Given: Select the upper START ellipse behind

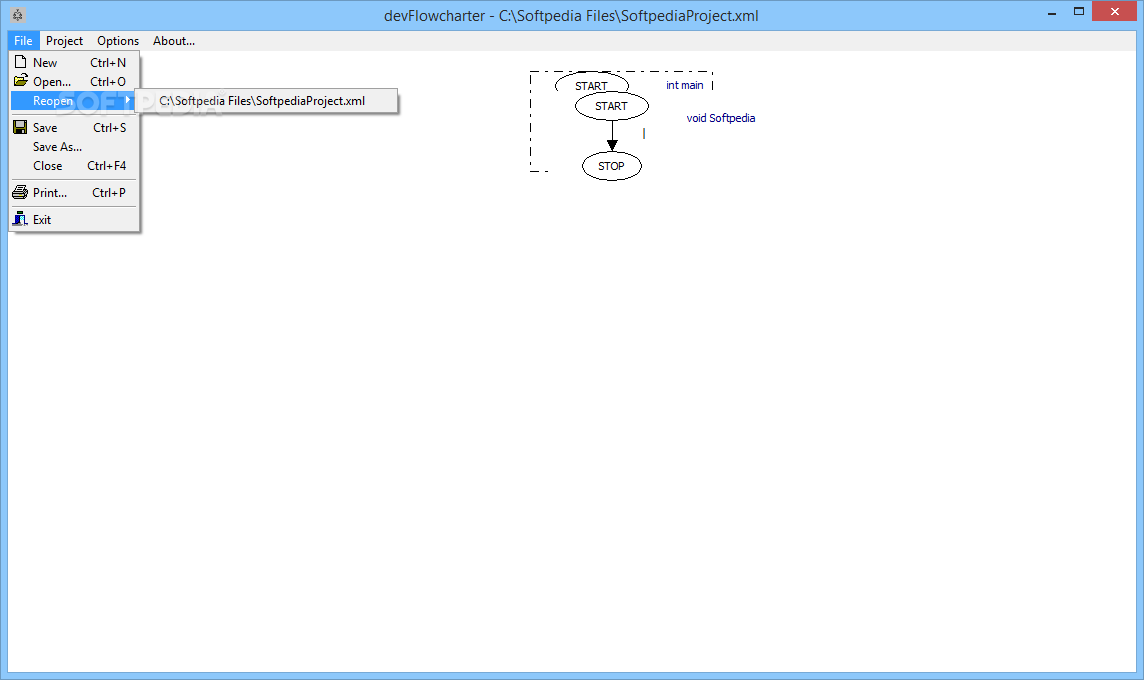Looking at the screenshot, I should 592,82.
